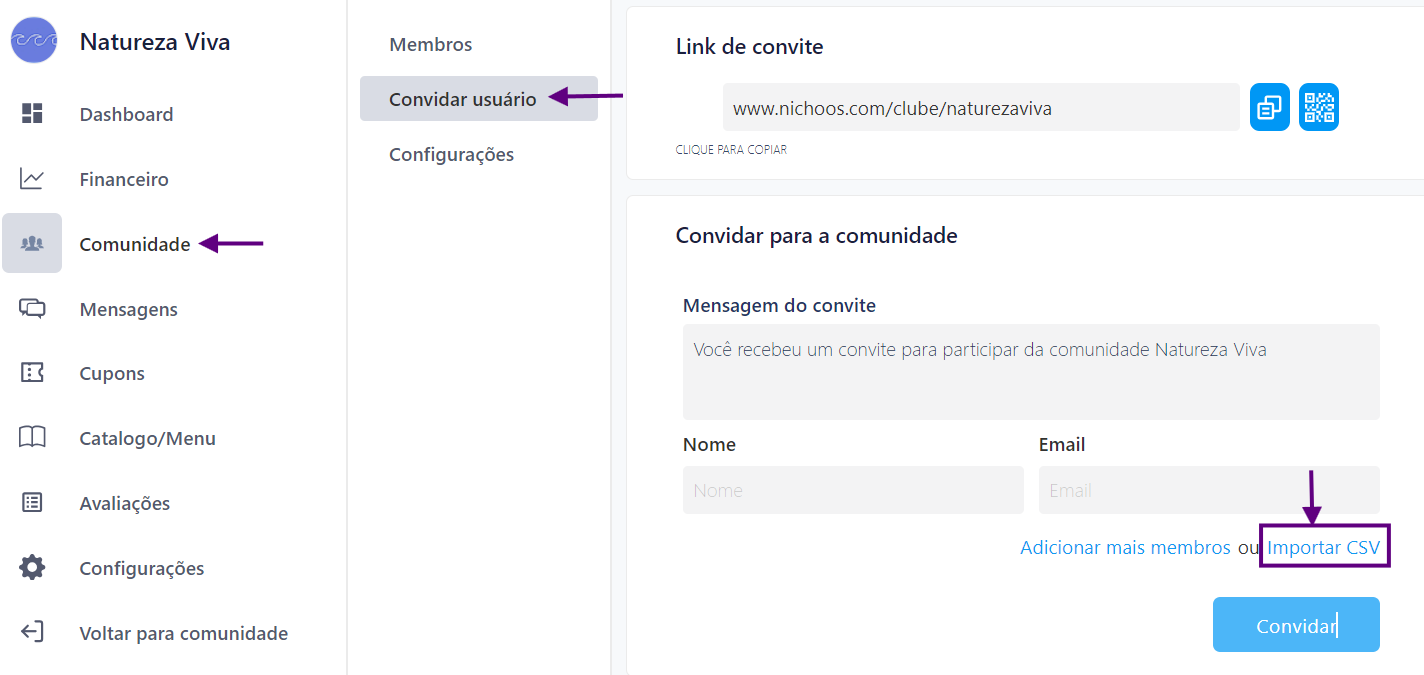Switch to Membros submenu item
The width and height of the screenshot is (1424, 675).
pos(431,44)
